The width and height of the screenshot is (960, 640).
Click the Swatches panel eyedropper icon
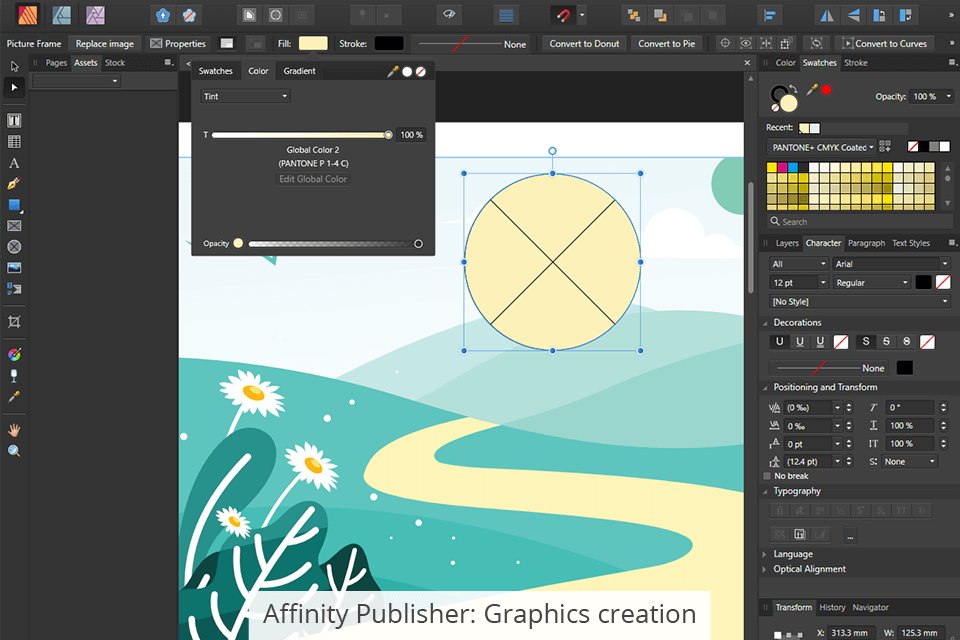[x=812, y=90]
